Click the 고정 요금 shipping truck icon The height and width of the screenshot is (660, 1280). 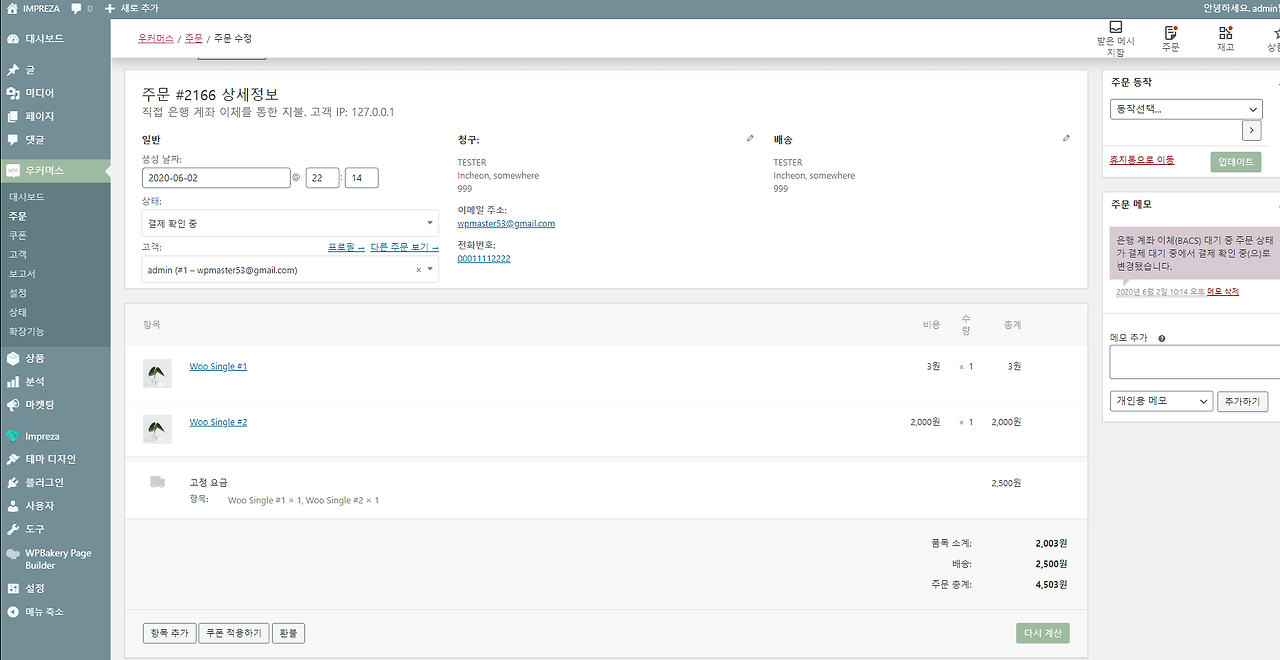pos(157,482)
